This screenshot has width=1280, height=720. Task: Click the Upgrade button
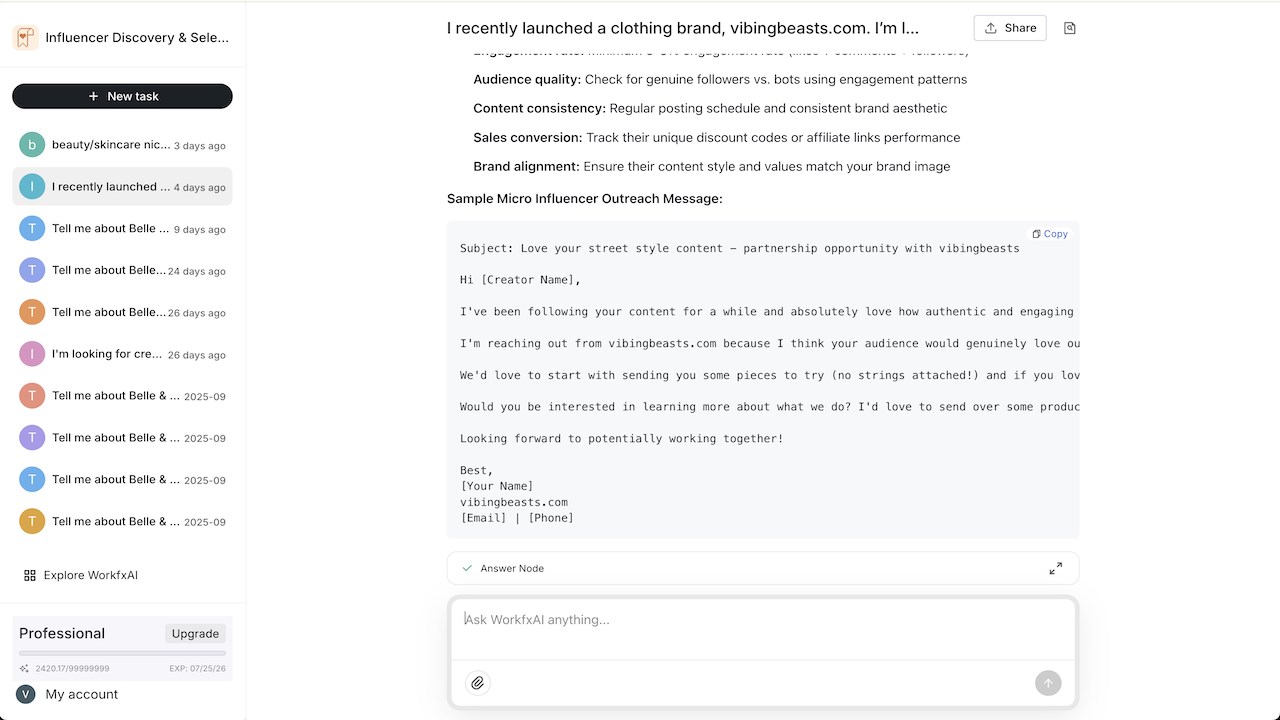[195, 633]
